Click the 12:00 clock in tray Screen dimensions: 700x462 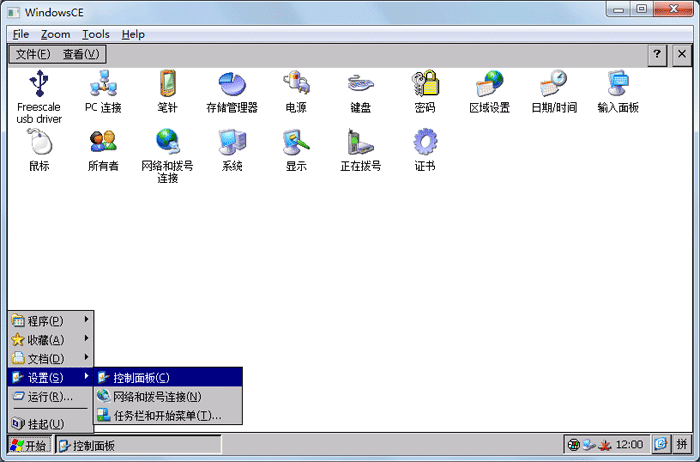click(x=629, y=445)
